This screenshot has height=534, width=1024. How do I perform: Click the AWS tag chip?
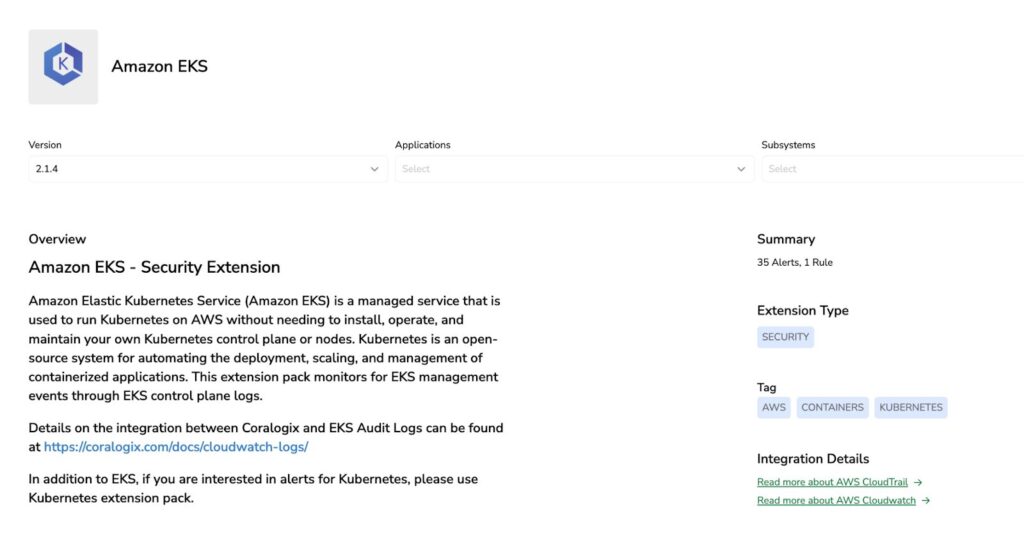[x=773, y=407]
